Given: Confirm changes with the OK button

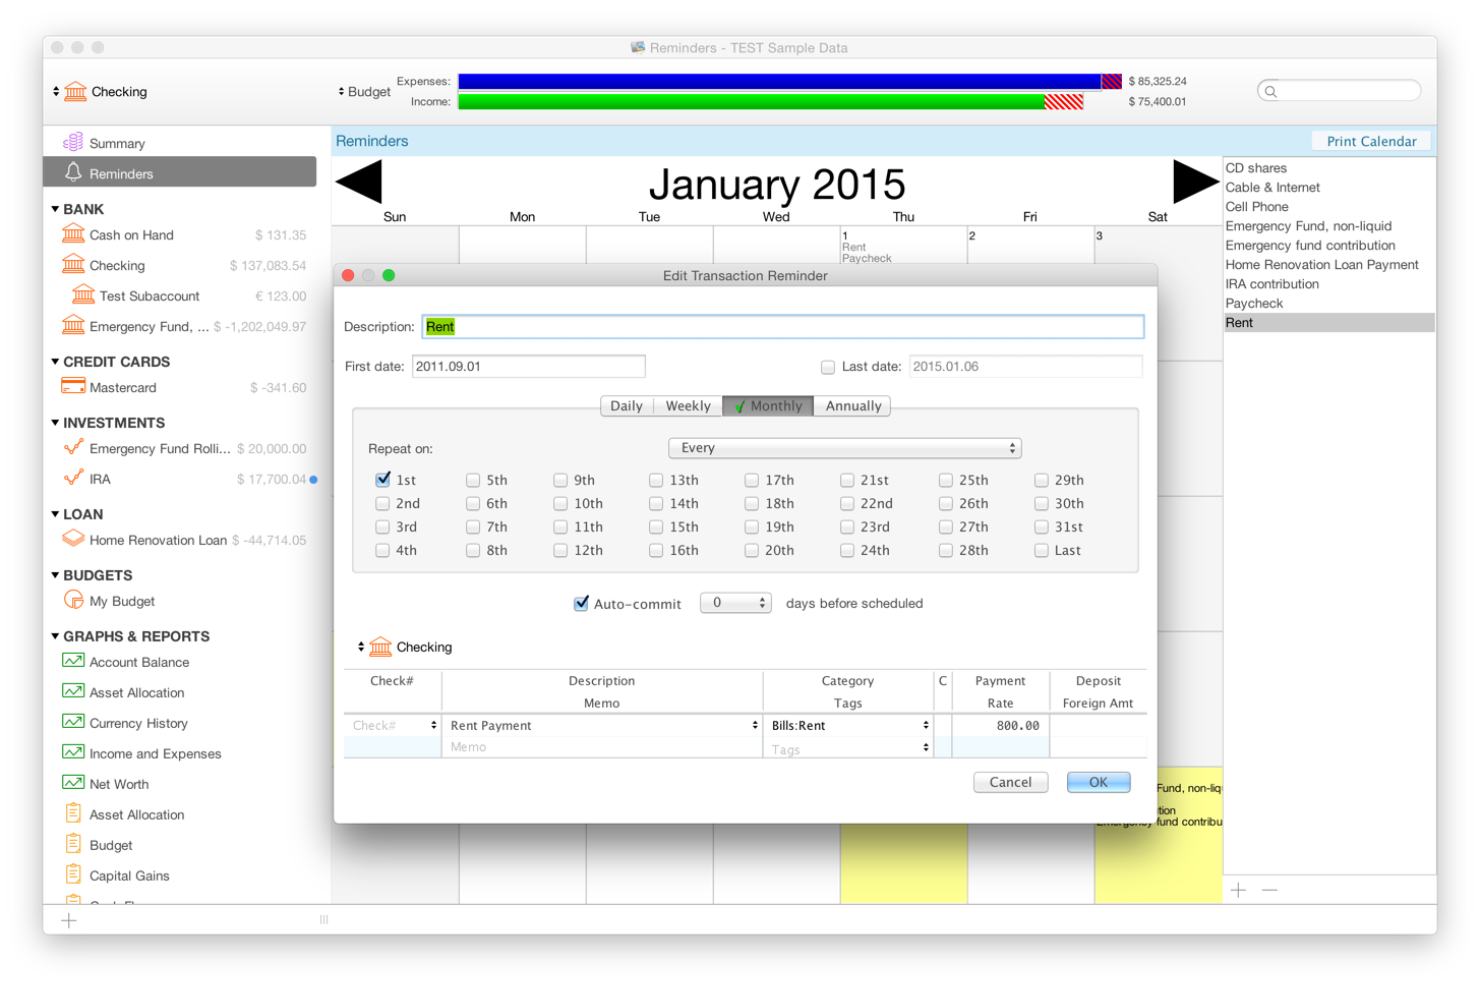Looking at the screenshot, I should [1098, 782].
